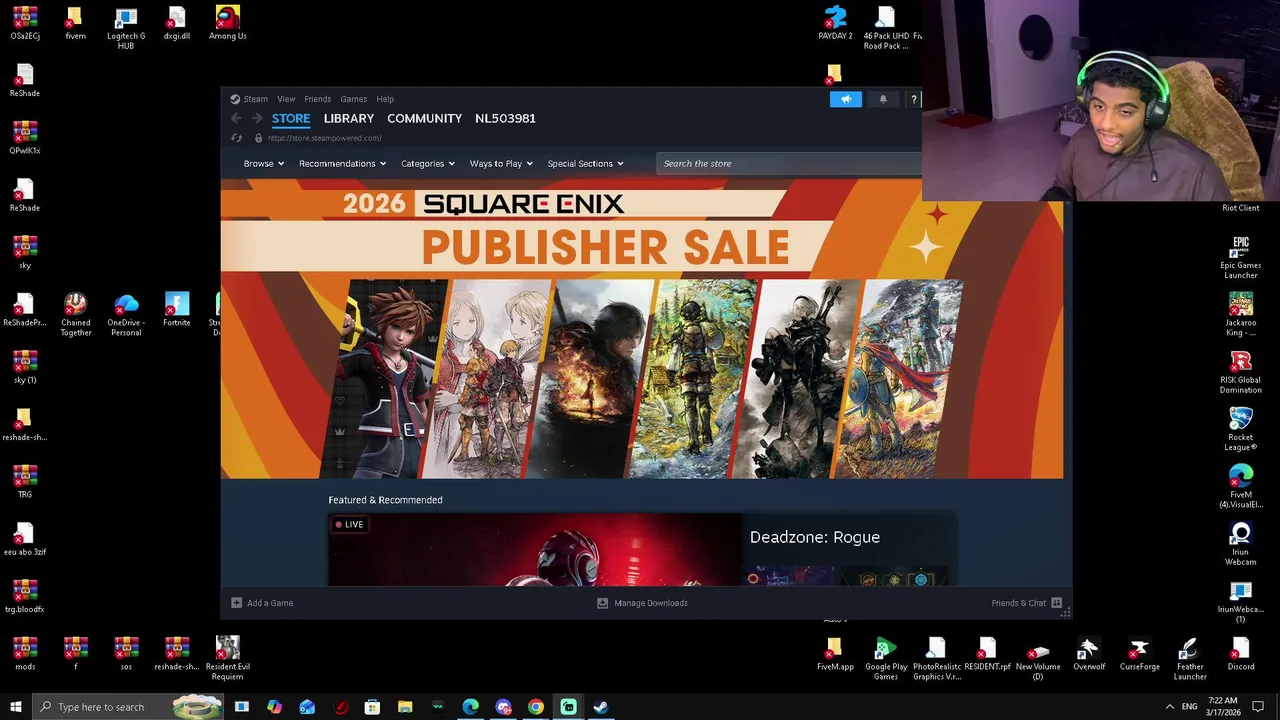This screenshot has height=720, width=1280.
Task: Select CurseForge desktop icon
Action: coord(1139,654)
